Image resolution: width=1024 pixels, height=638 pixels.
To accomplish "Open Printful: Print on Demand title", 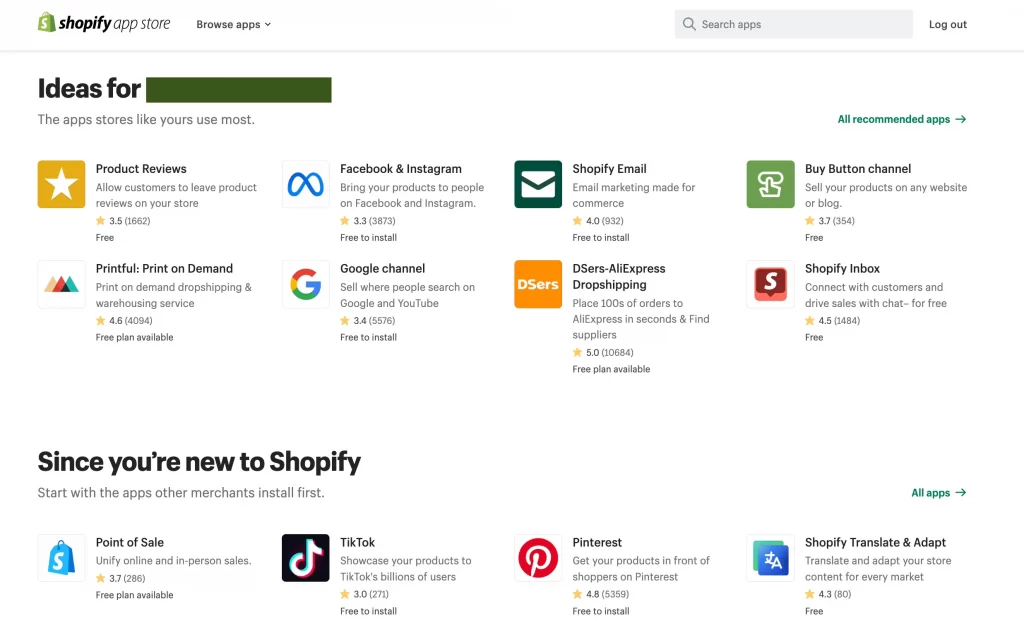I will tap(164, 268).
